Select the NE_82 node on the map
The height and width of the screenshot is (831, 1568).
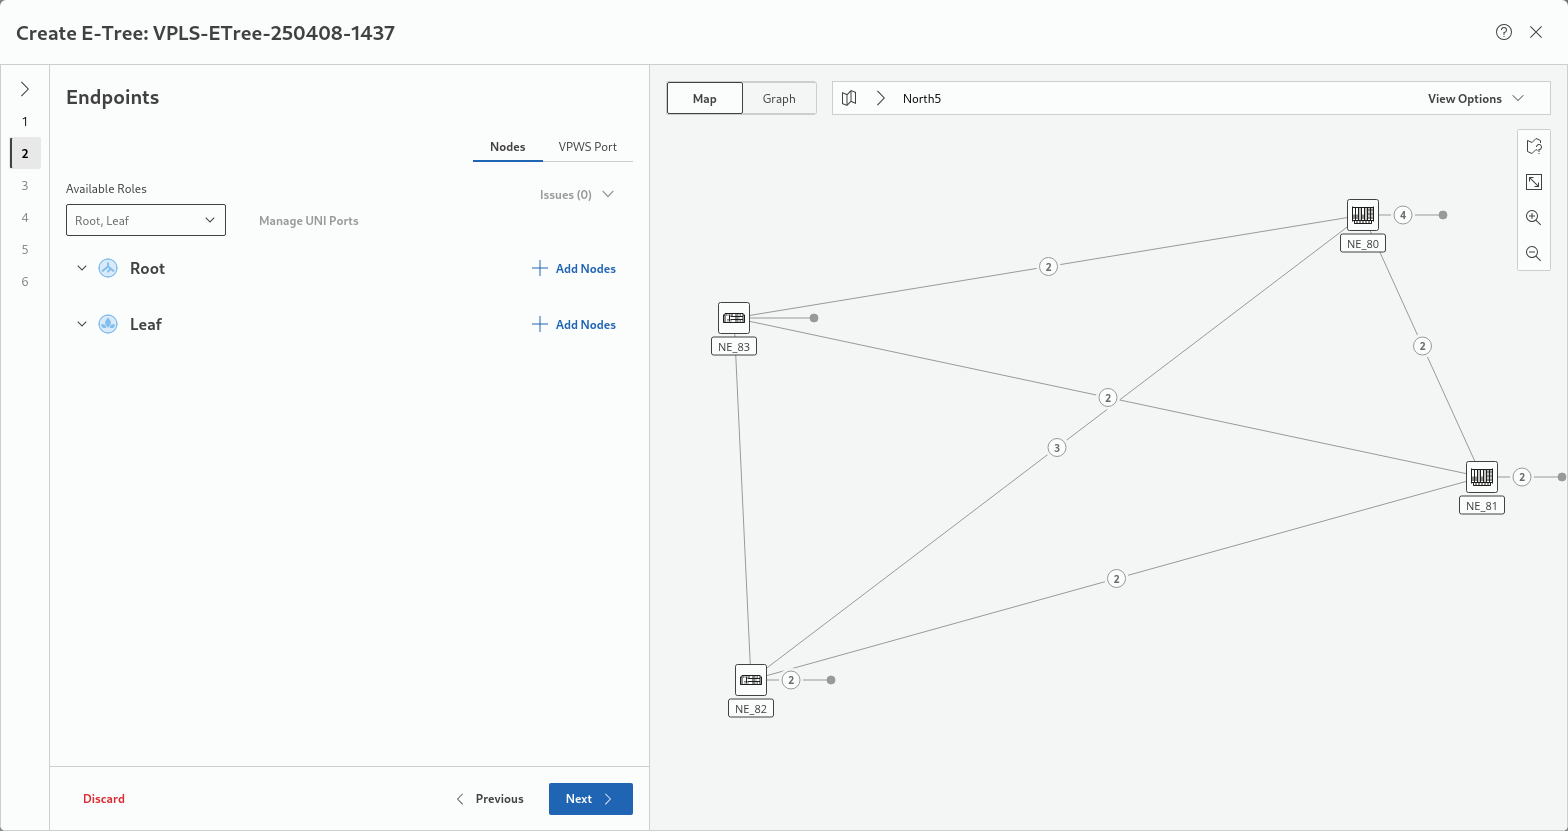(x=751, y=680)
